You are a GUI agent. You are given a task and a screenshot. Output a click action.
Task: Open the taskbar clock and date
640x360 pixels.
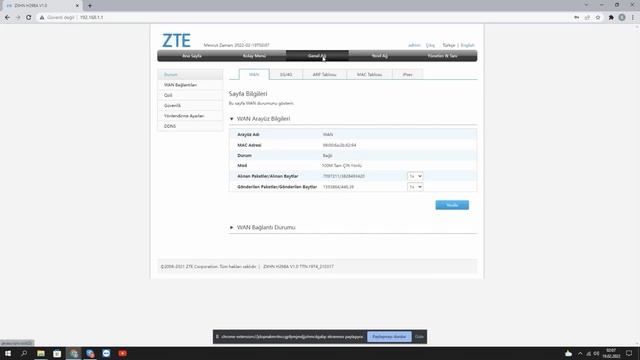pyautogui.click(x=611, y=353)
